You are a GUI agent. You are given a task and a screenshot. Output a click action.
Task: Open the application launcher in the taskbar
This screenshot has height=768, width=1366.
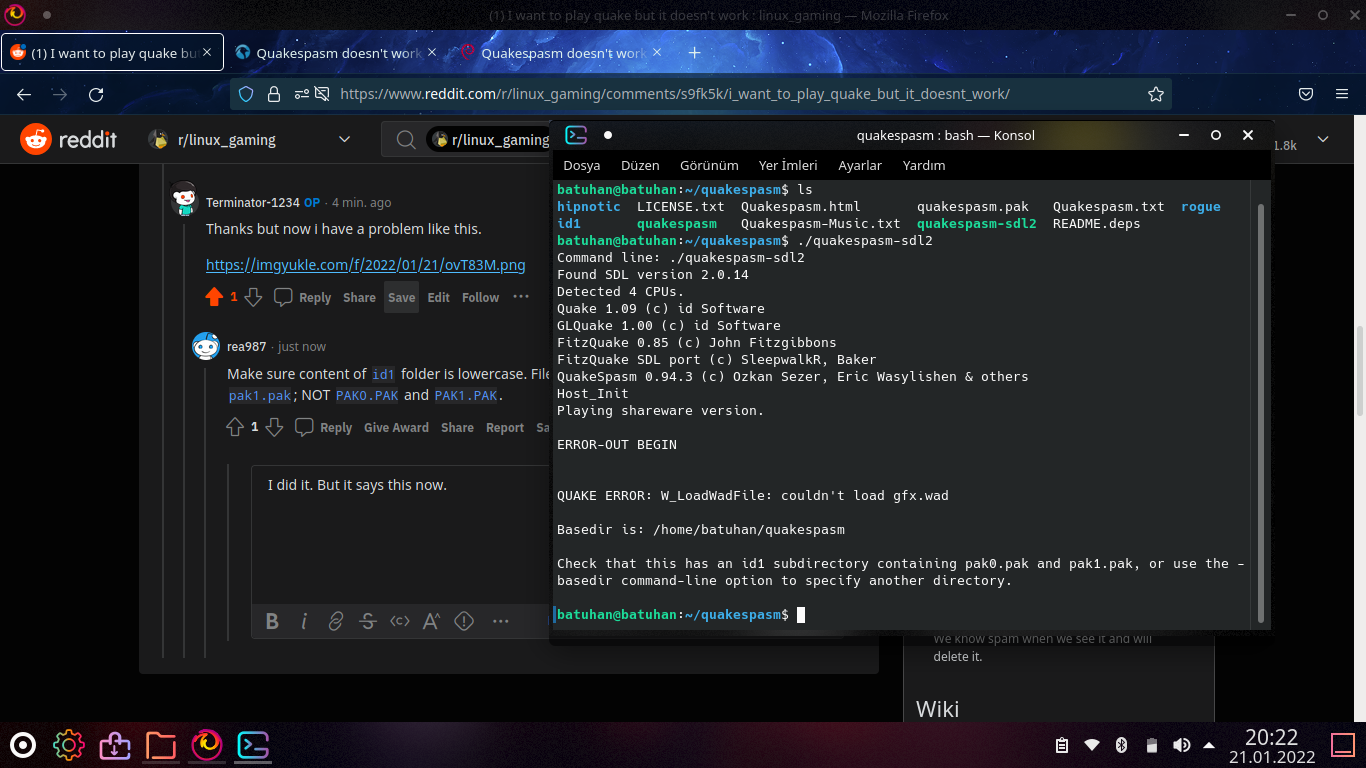[23, 745]
